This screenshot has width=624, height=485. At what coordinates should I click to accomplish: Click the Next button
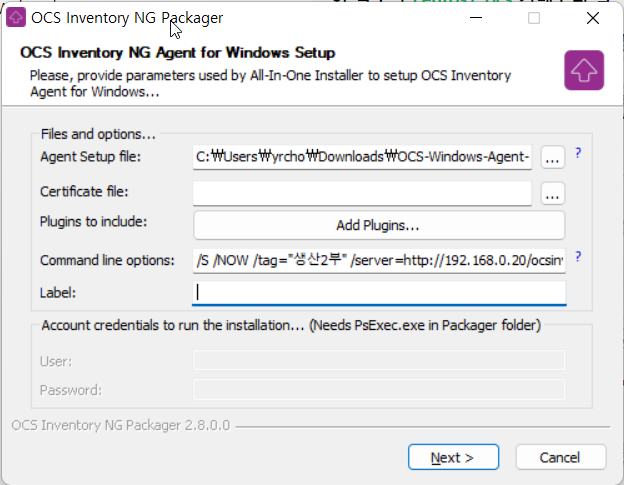coord(453,457)
